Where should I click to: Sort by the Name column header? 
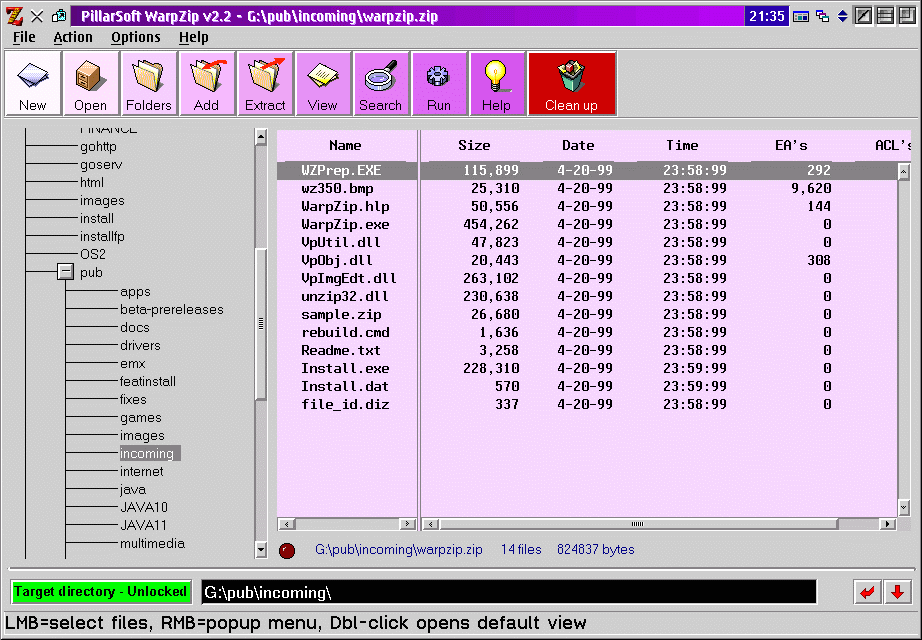coord(346,145)
